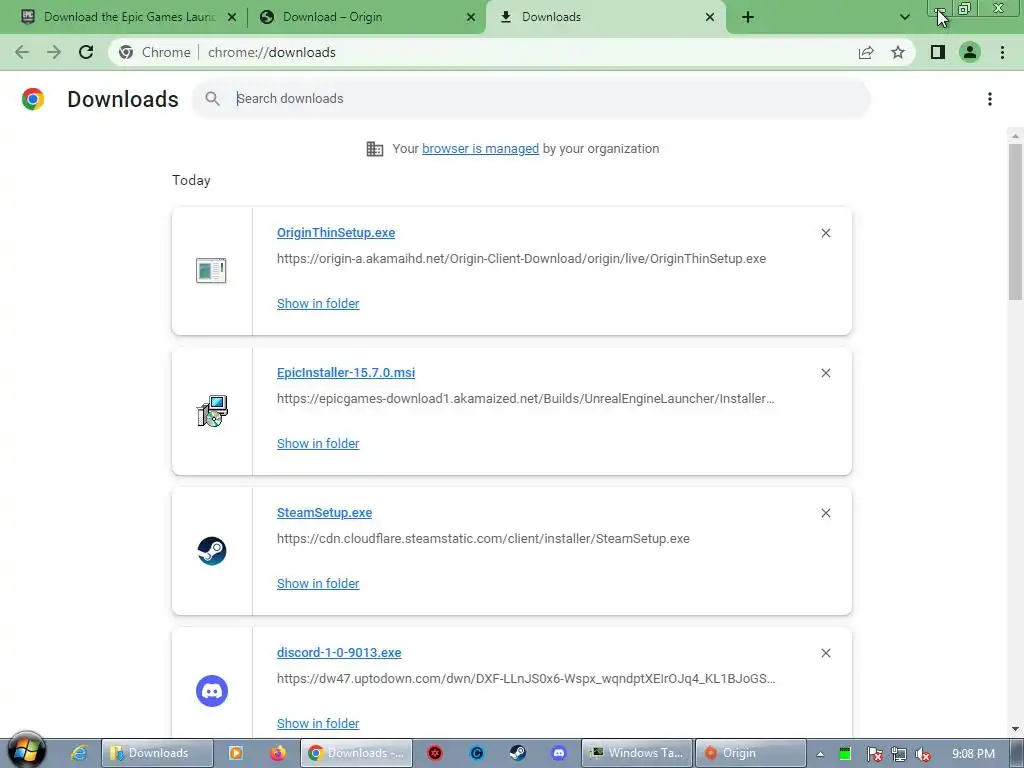The image size is (1024, 768).
Task: Click the scrollbar down arrow
Action: point(1015,729)
